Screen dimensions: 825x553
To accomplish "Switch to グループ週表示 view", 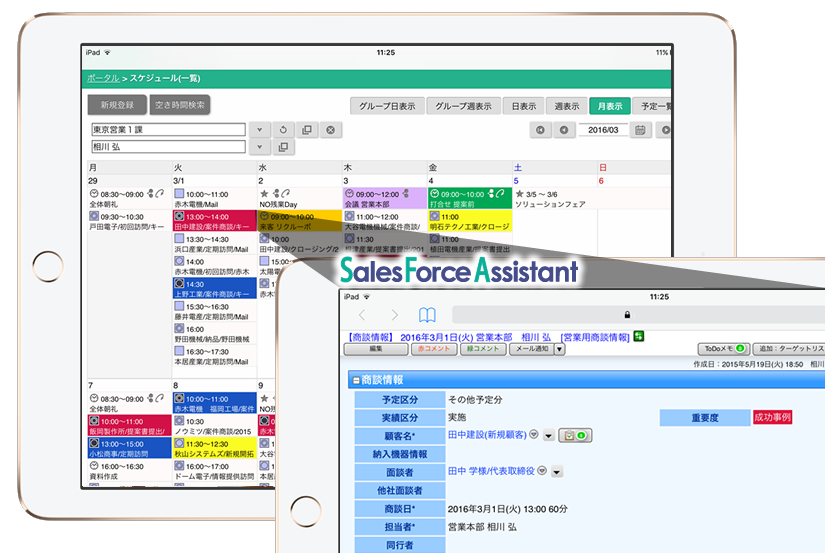I will point(463,106).
